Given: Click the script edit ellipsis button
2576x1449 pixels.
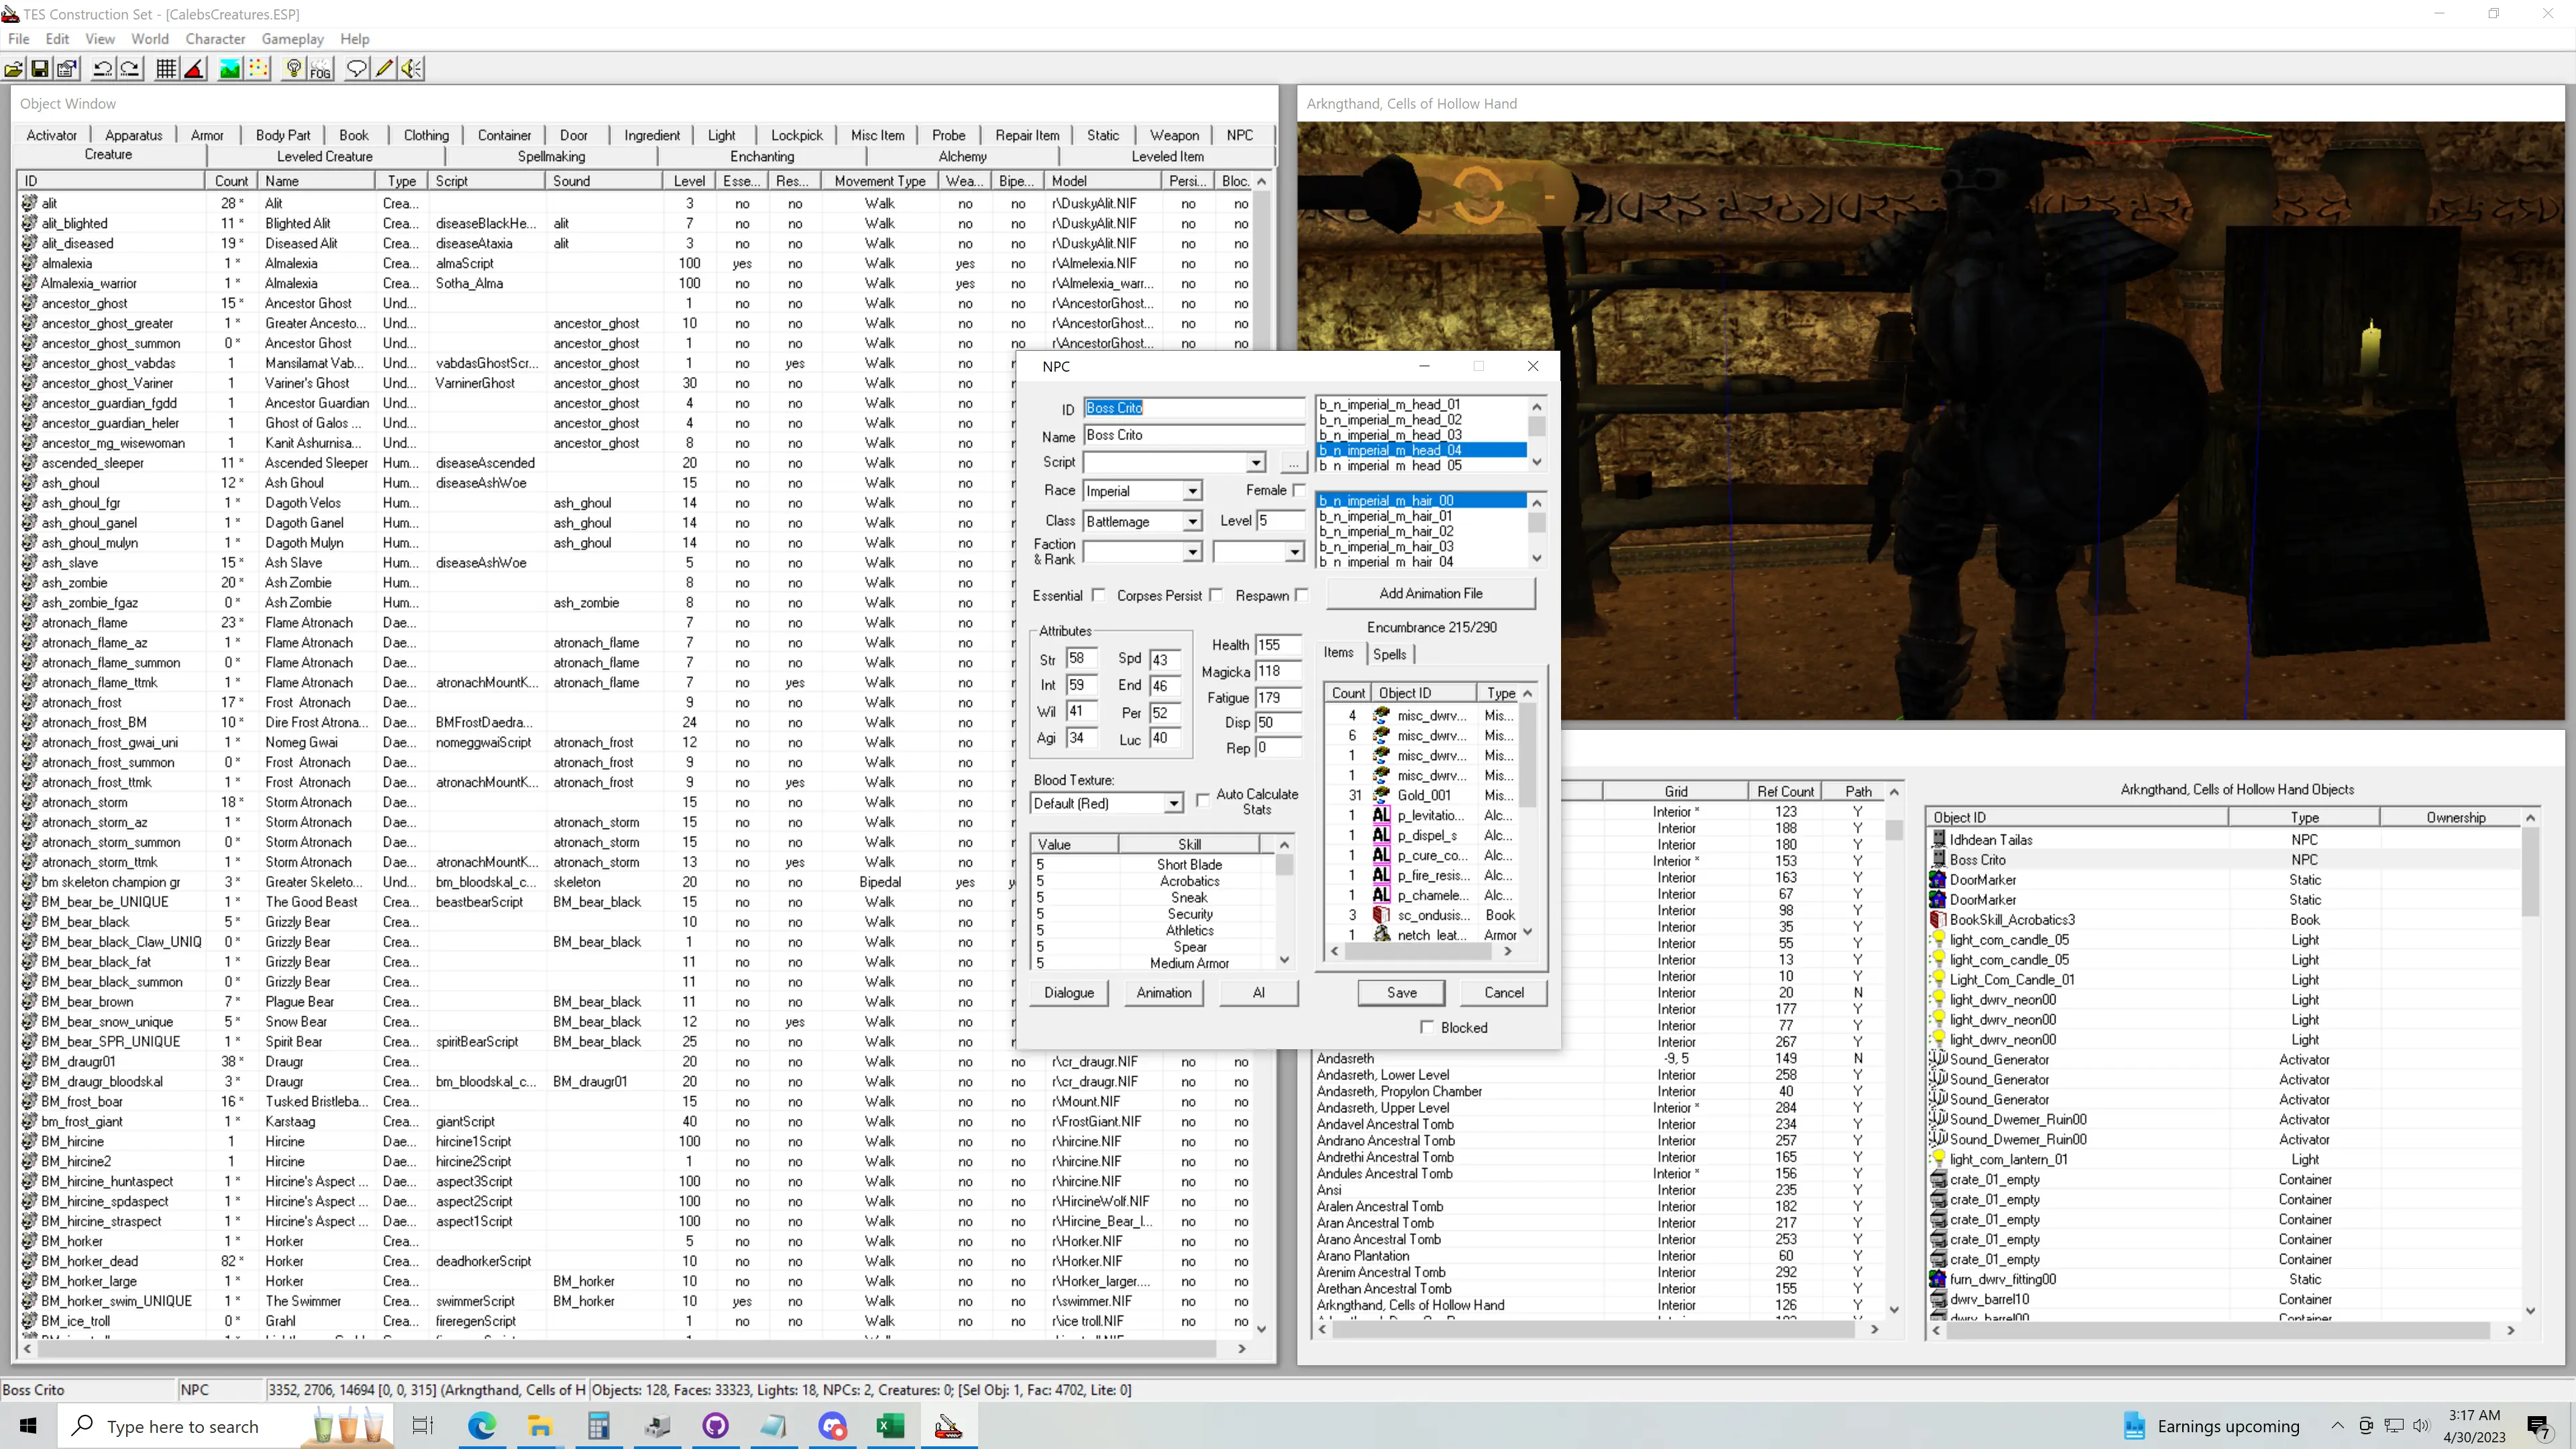Looking at the screenshot, I should 1294,463.
